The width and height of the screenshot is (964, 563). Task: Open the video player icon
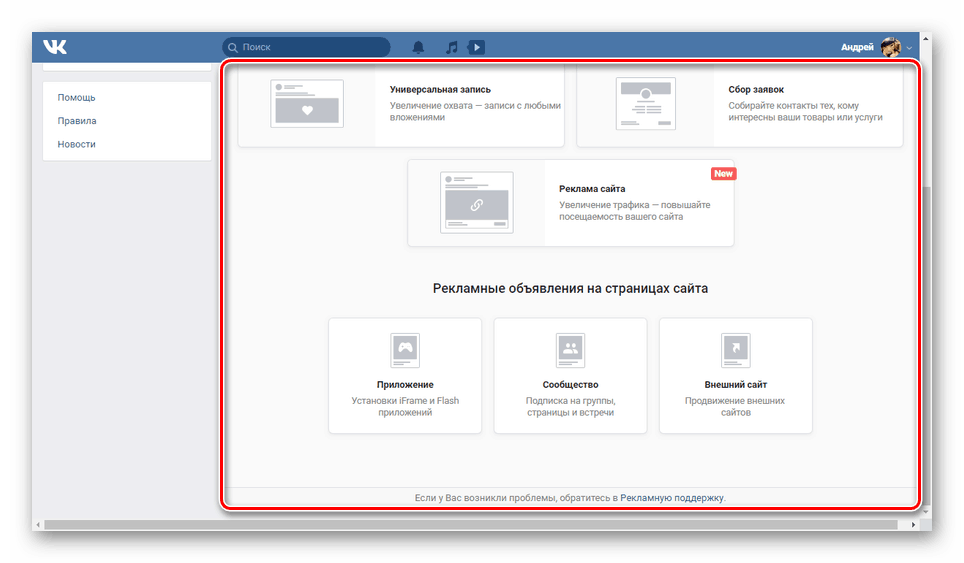[x=476, y=47]
